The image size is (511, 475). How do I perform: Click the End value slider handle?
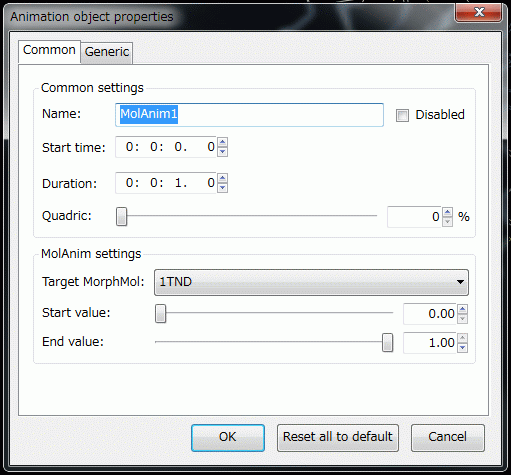coord(387,342)
